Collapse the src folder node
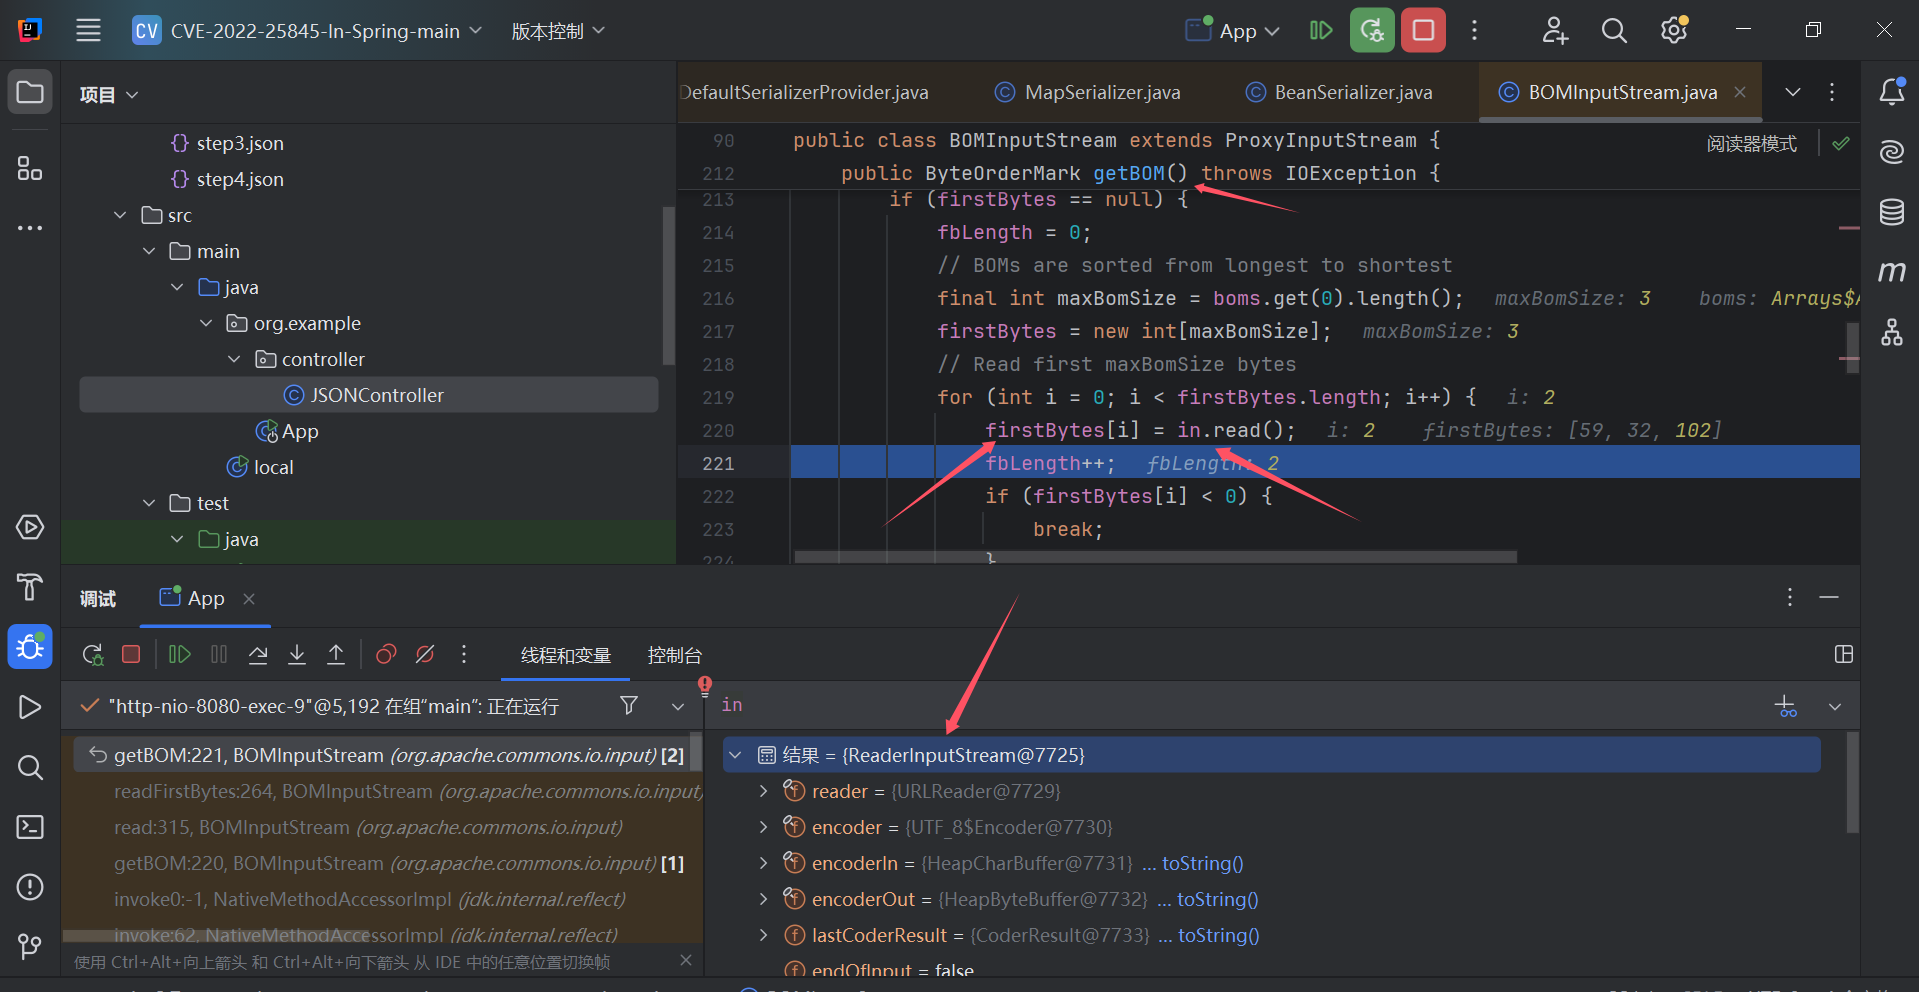Viewport: 1919px width, 992px height. [x=120, y=215]
